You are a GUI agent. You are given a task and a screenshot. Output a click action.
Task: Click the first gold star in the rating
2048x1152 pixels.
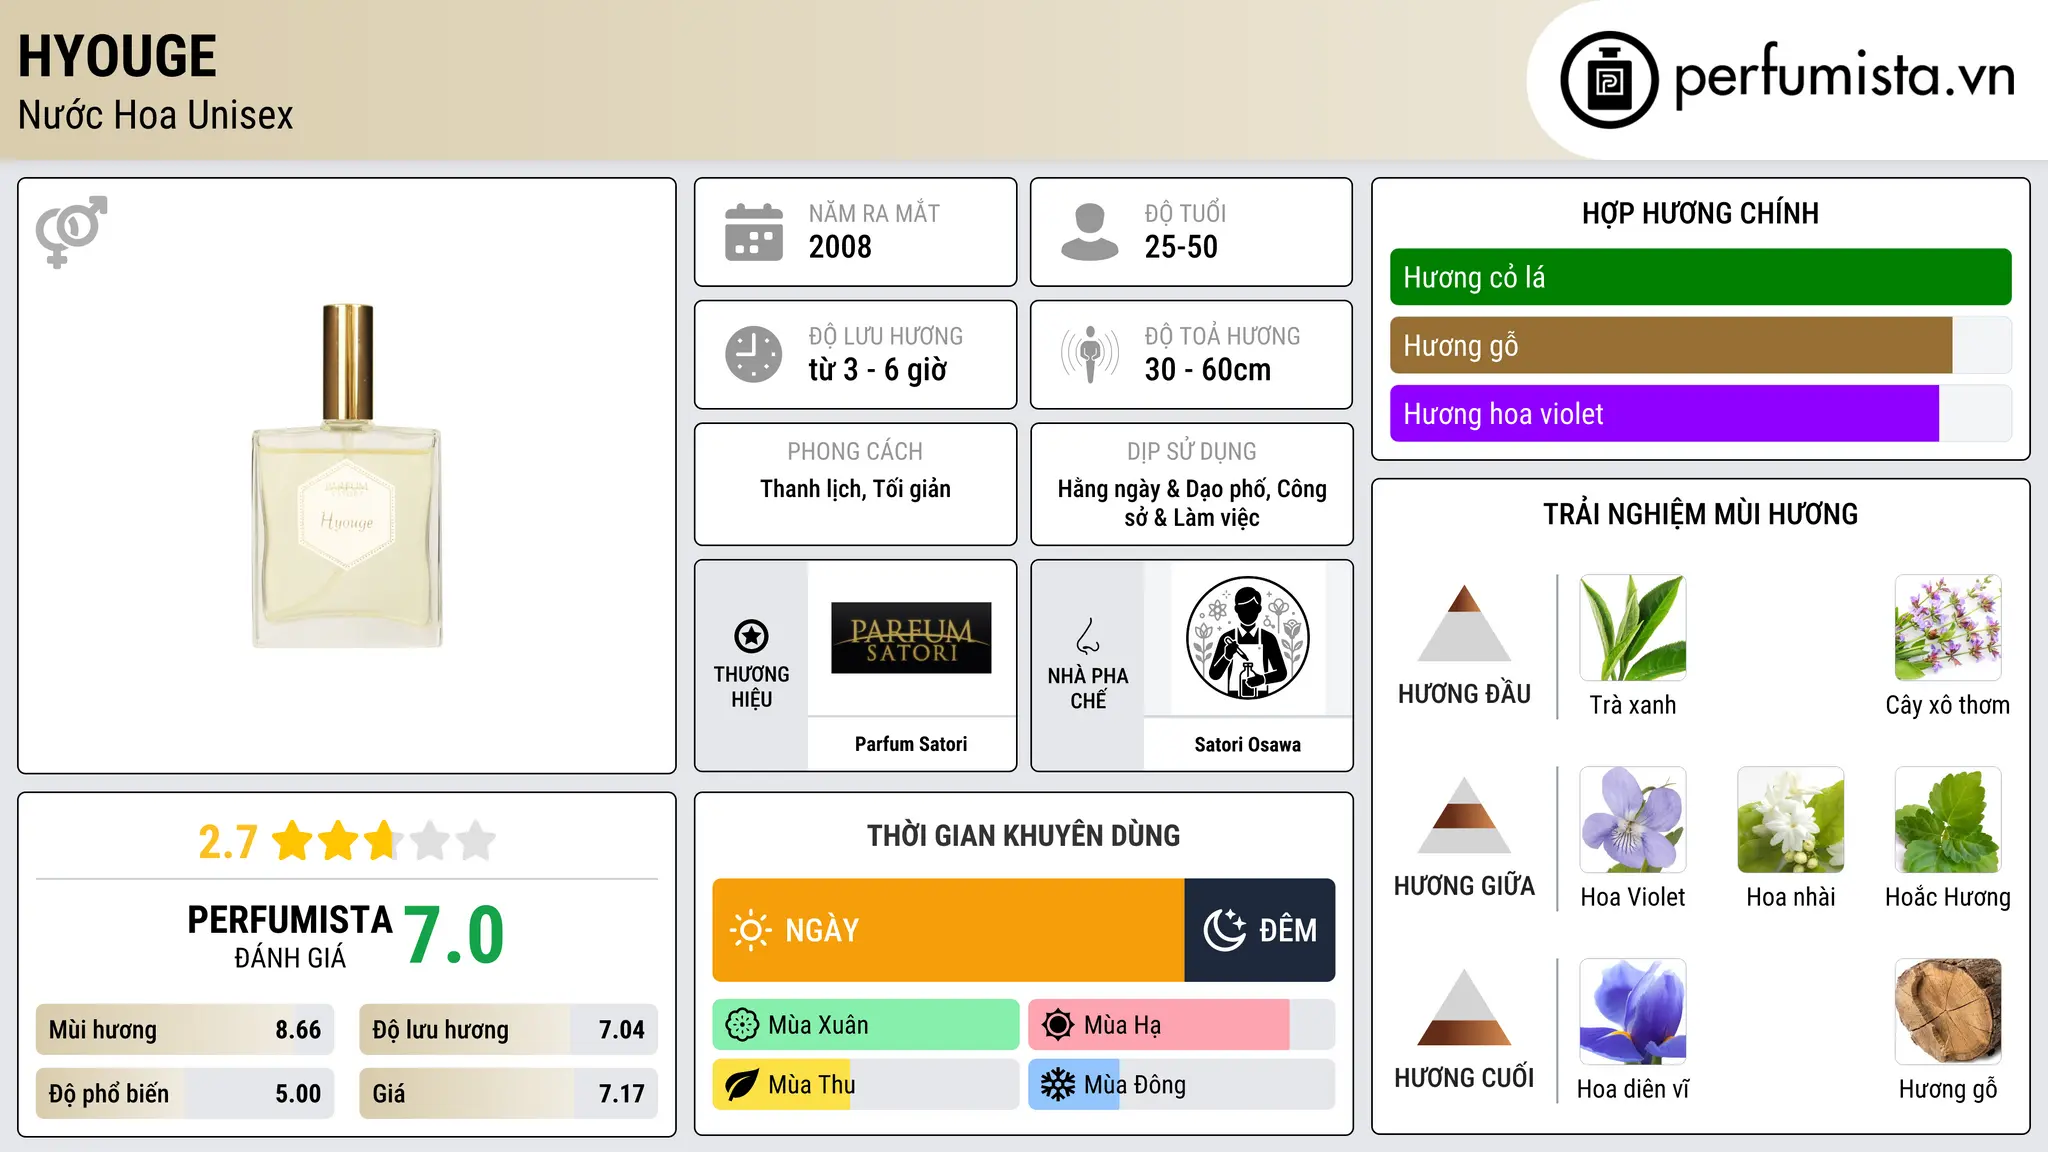[x=293, y=841]
